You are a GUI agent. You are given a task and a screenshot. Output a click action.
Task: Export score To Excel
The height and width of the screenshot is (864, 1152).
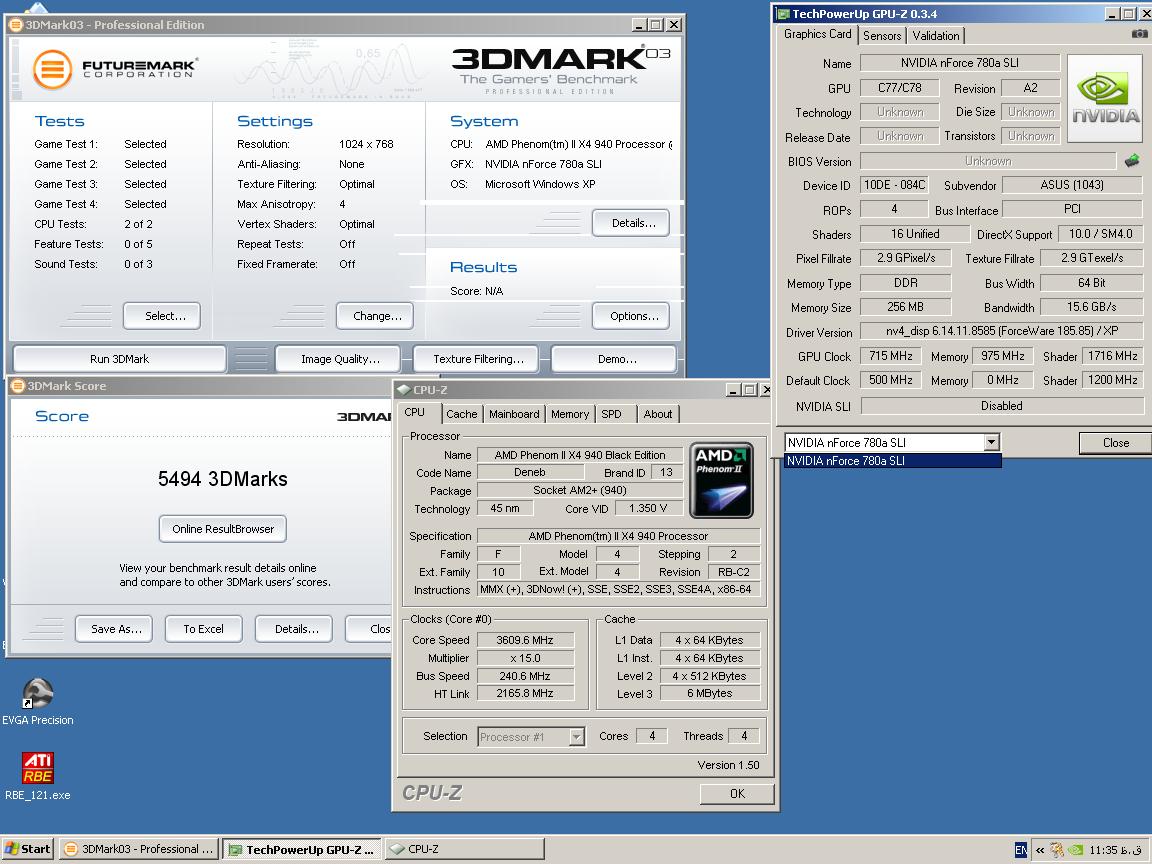[x=204, y=629]
